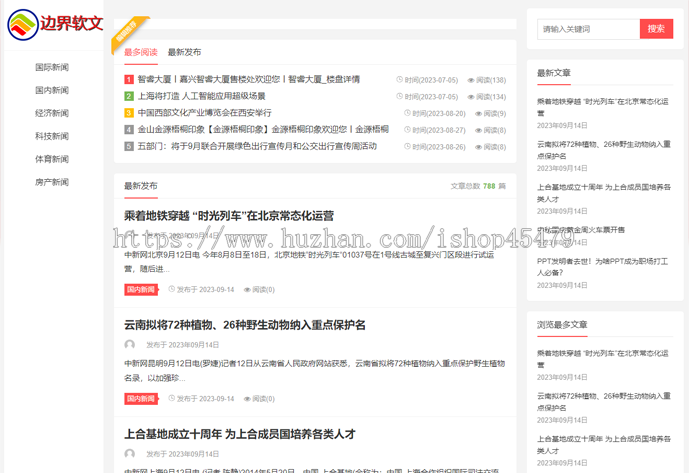Click the 浏览最多文章 panel heading
Viewport: 689px width, 473px height.
click(x=562, y=325)
